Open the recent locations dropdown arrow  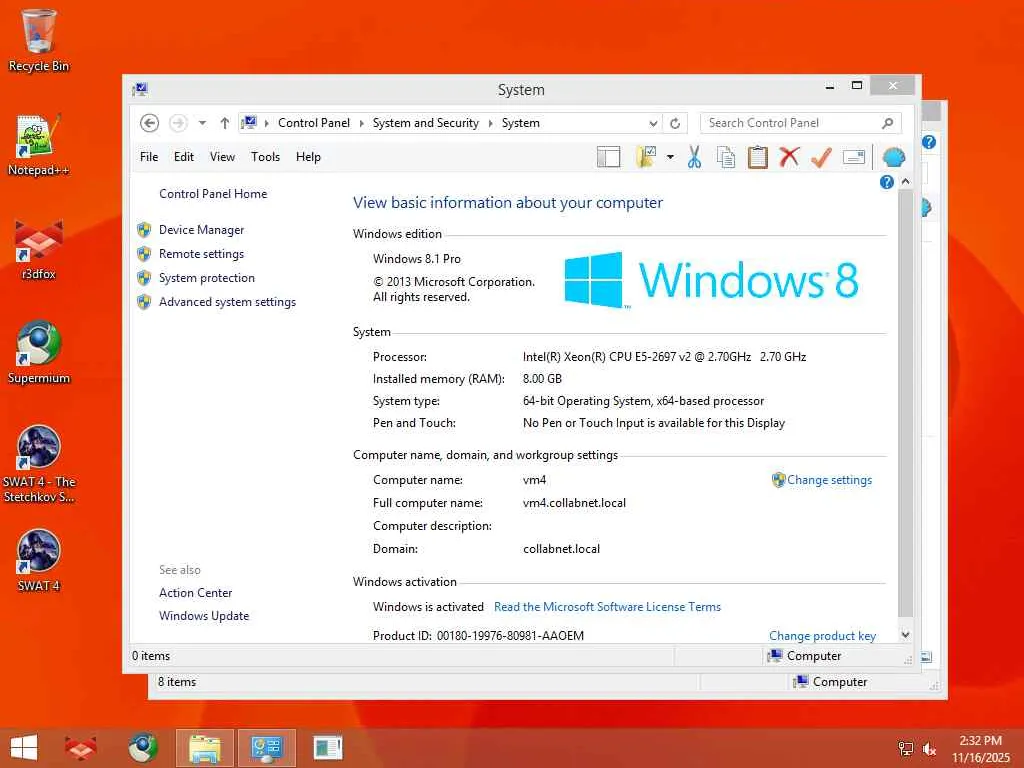tap(202, 123)
